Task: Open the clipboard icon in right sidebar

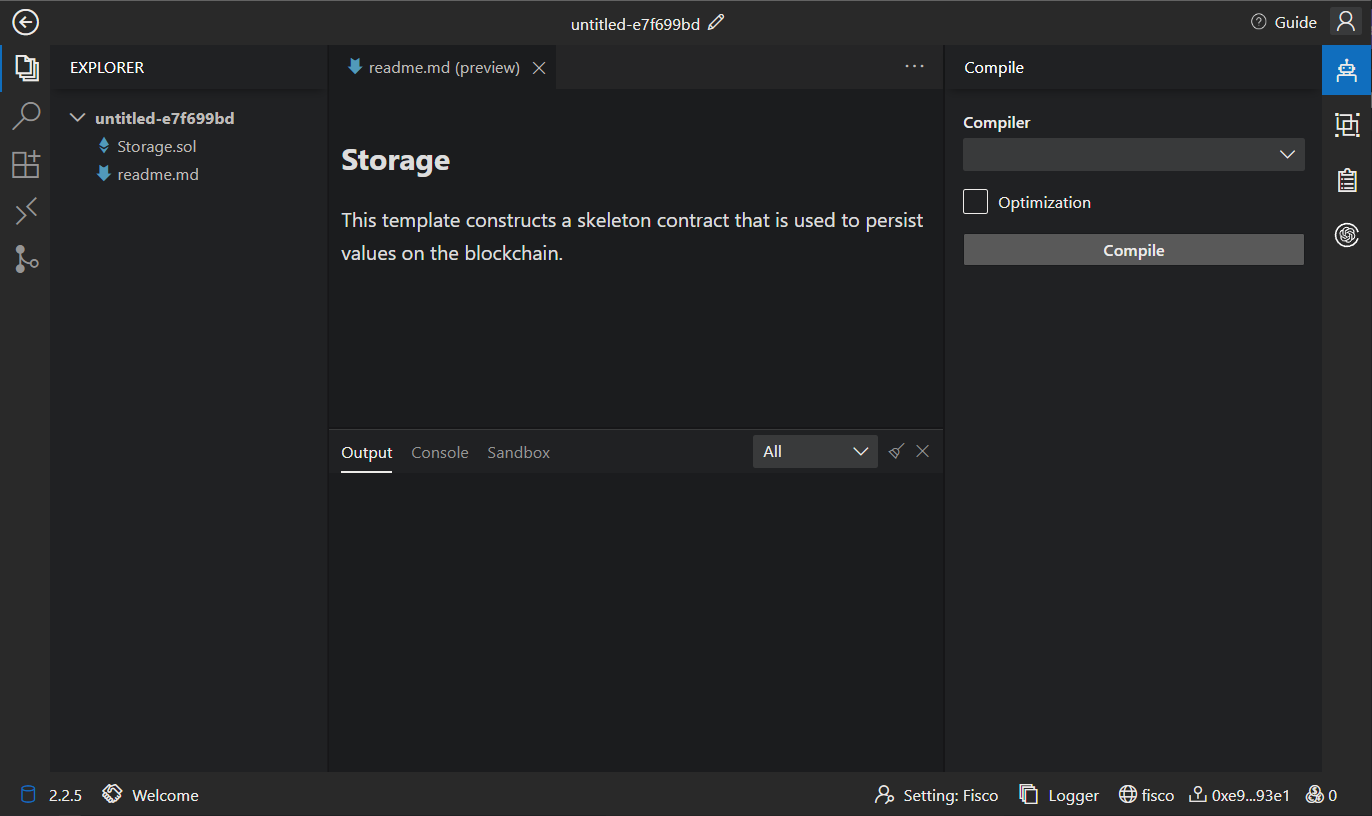Action: pyautogui.click(x=1346, y=180)
